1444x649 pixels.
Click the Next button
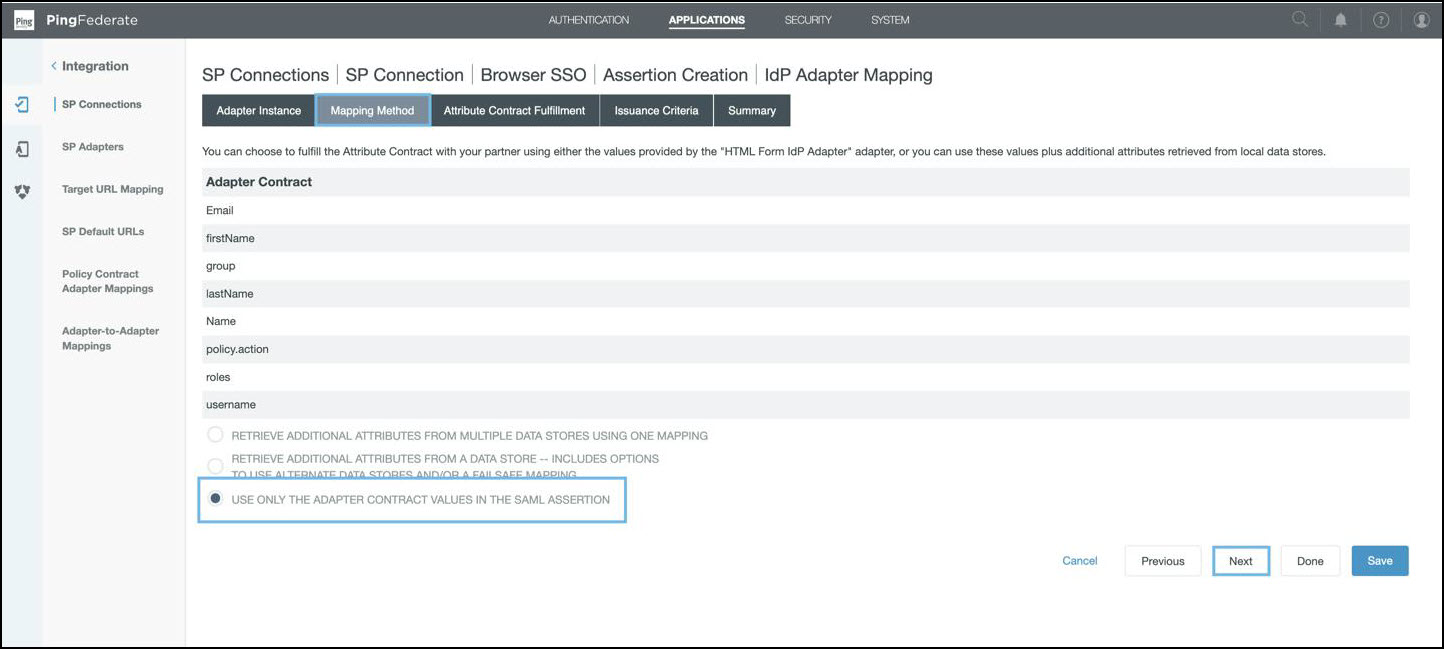1240,561
